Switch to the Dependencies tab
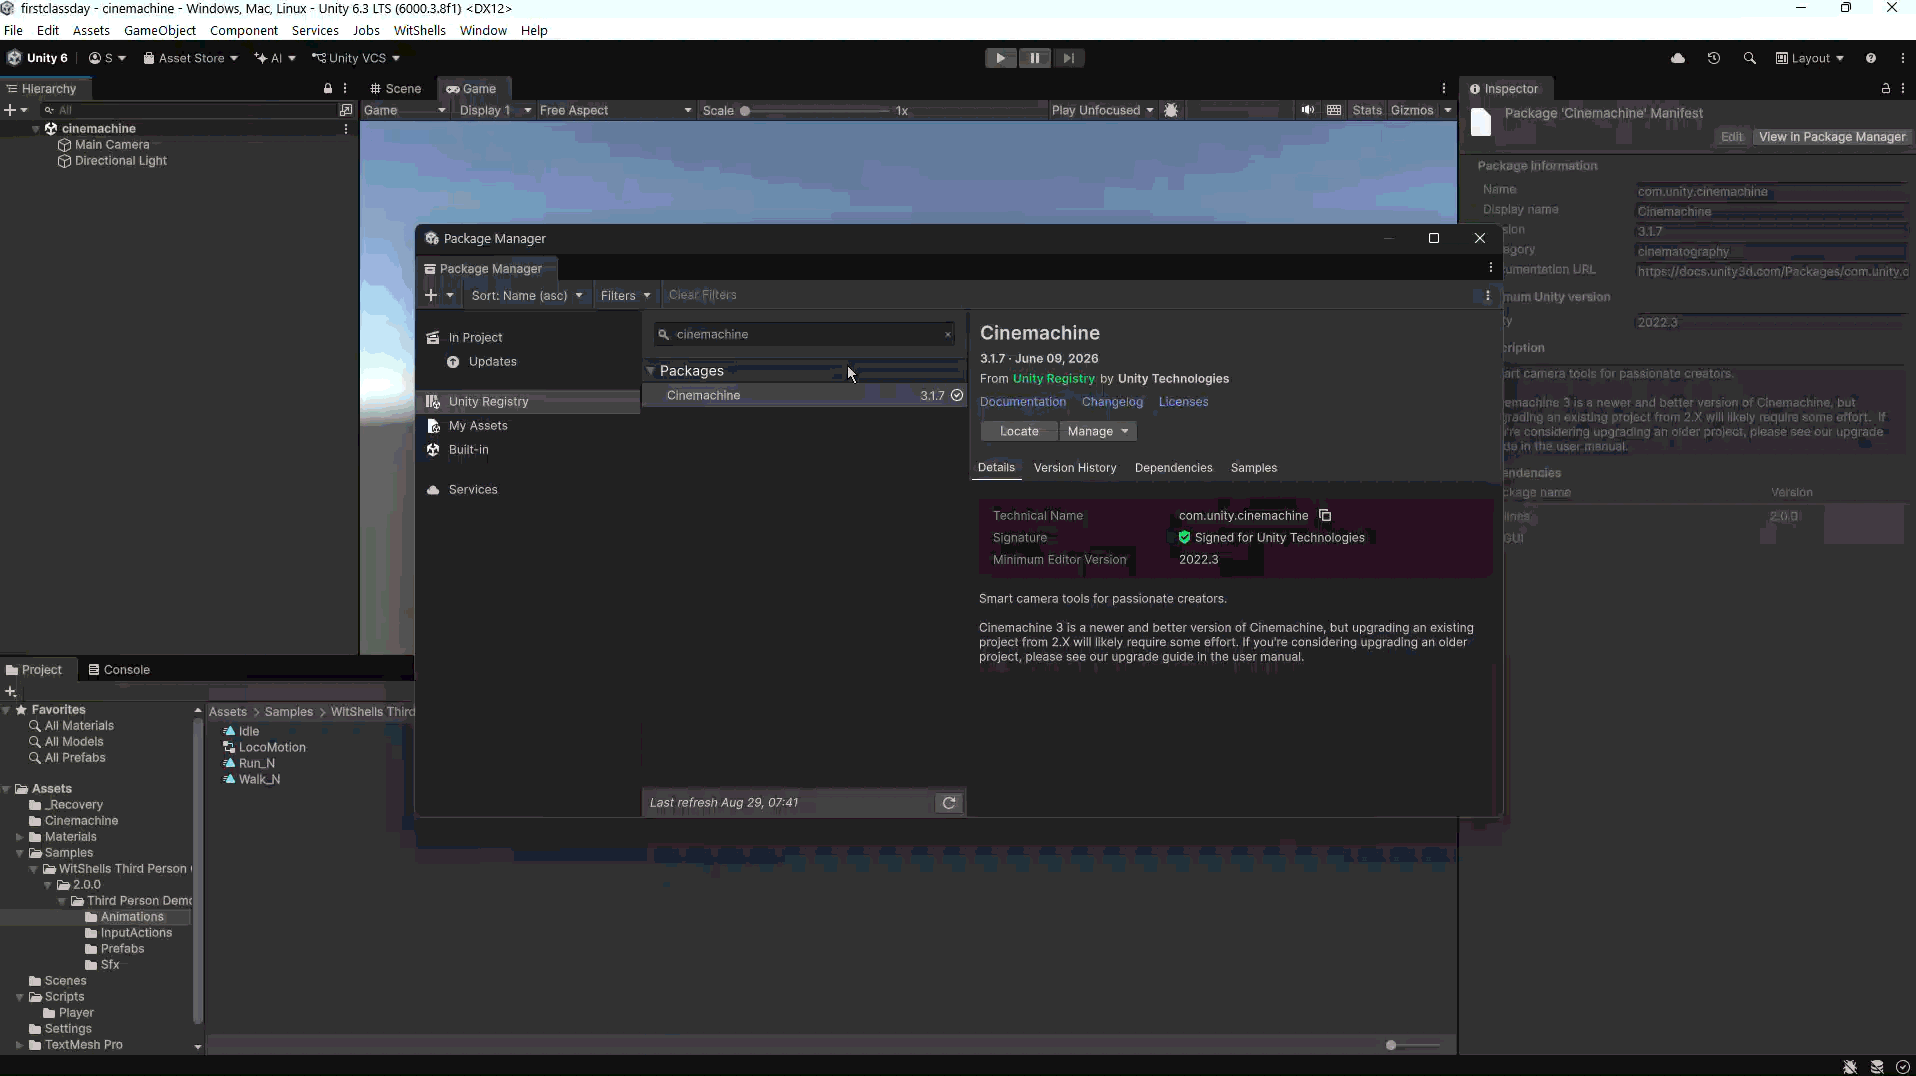This screenshot has height=1076, width=1916. [1173, 468]
